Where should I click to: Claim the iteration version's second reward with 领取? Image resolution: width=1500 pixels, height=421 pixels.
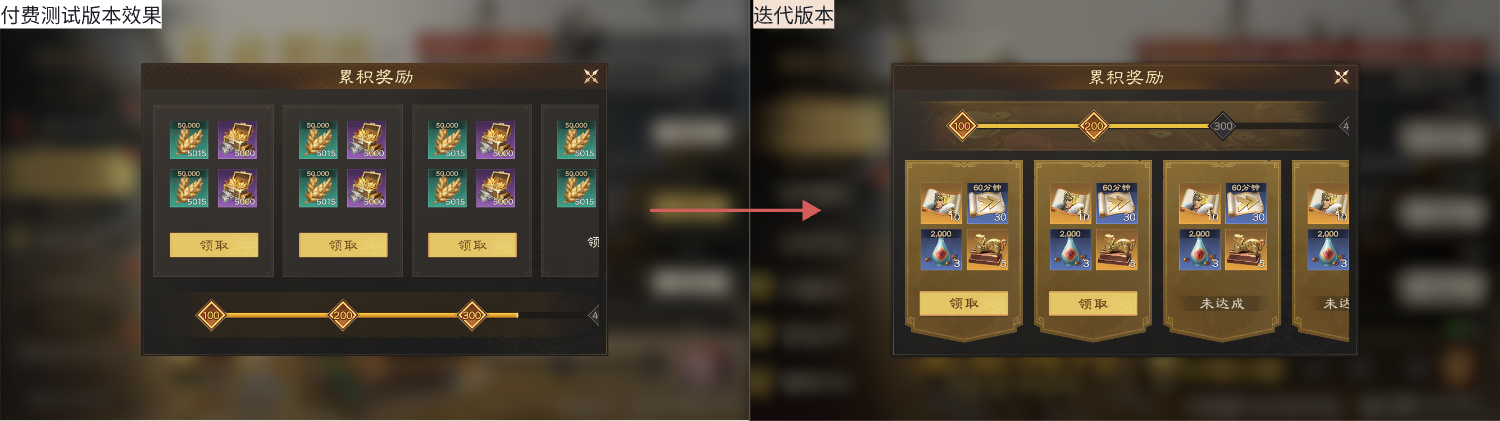tap(1093, 303)
